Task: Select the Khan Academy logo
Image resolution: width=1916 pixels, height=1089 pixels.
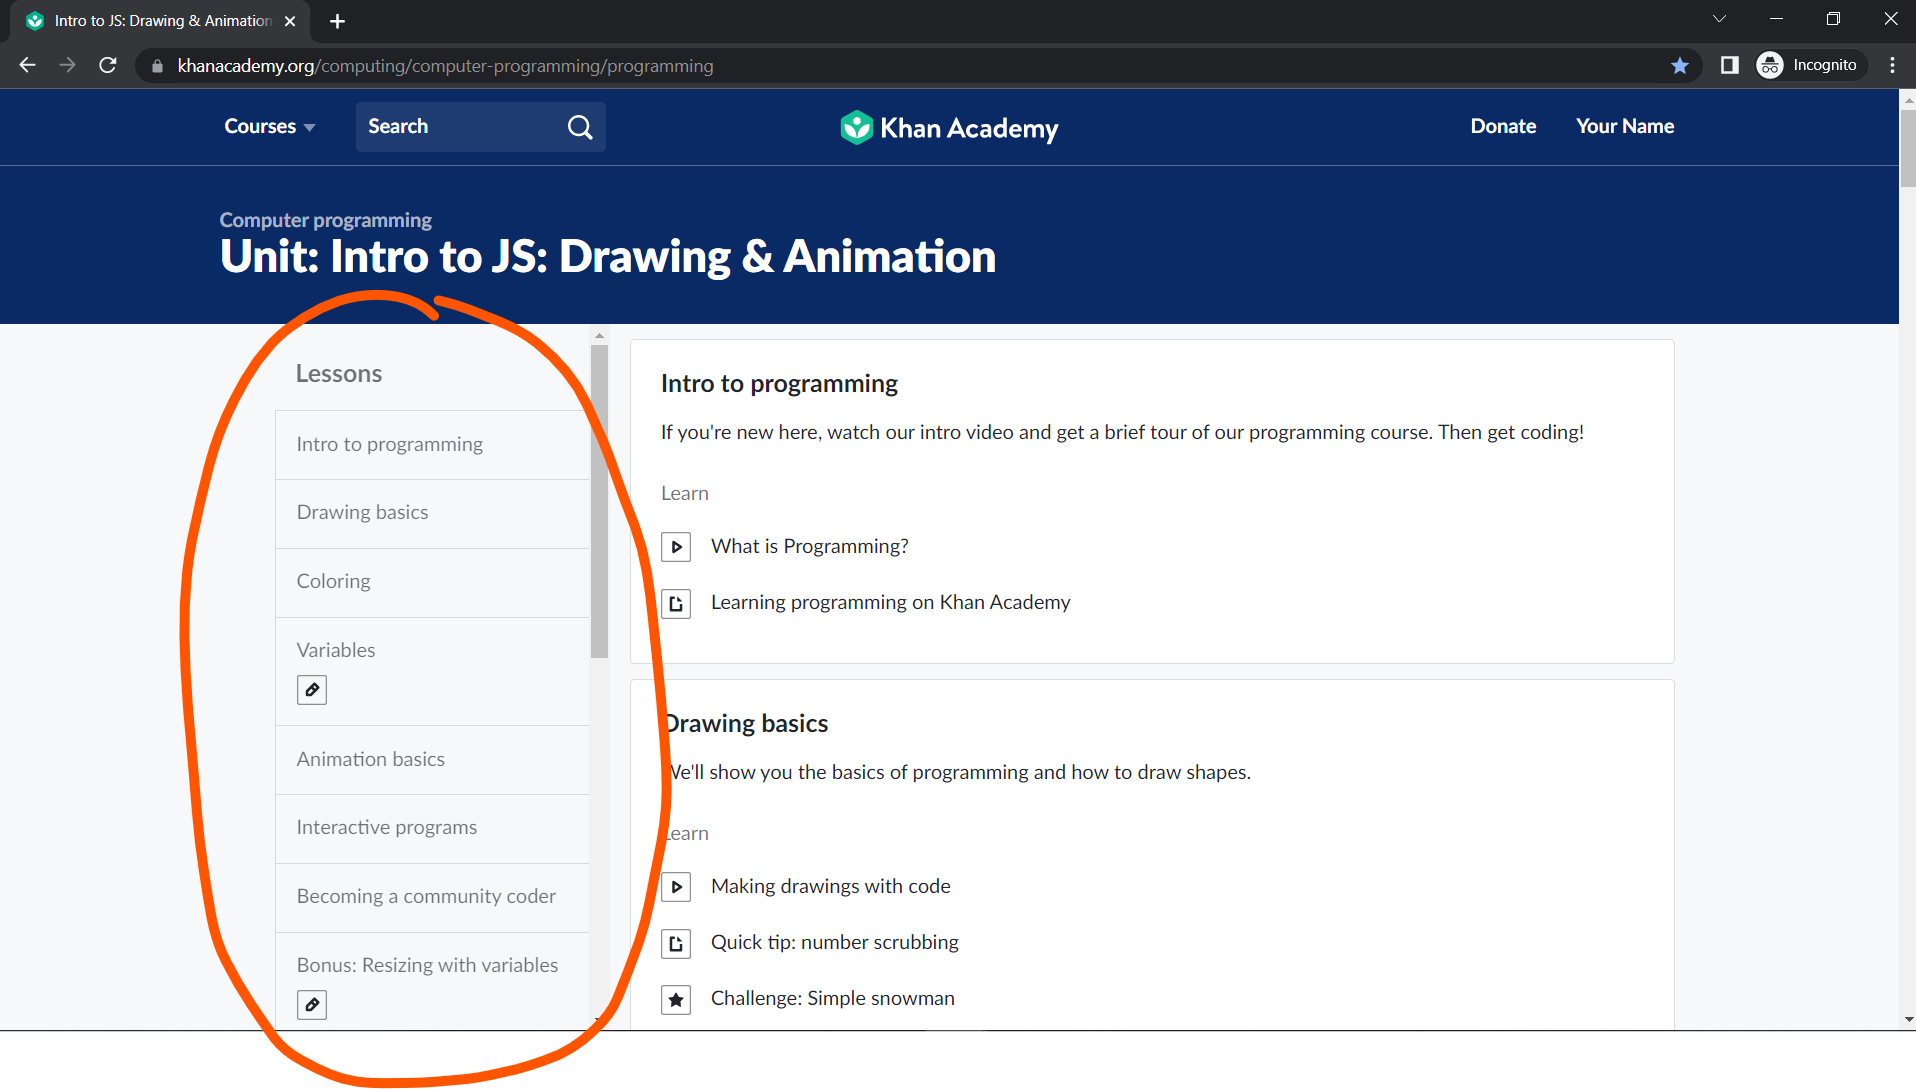Action: pyautogui.click(x=947, y=127)
